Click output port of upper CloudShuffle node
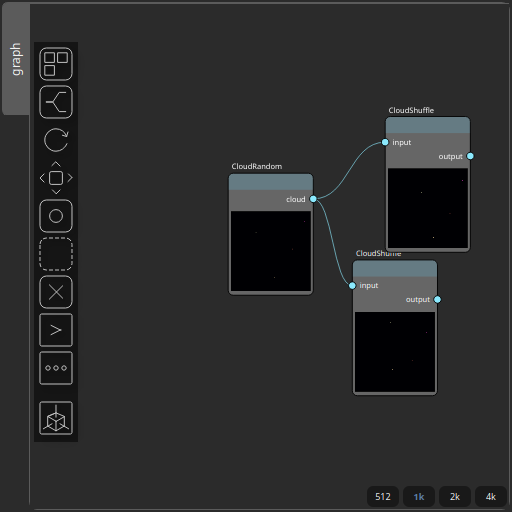Viewport: 512px width, 512px height. (x=470, y=156)
